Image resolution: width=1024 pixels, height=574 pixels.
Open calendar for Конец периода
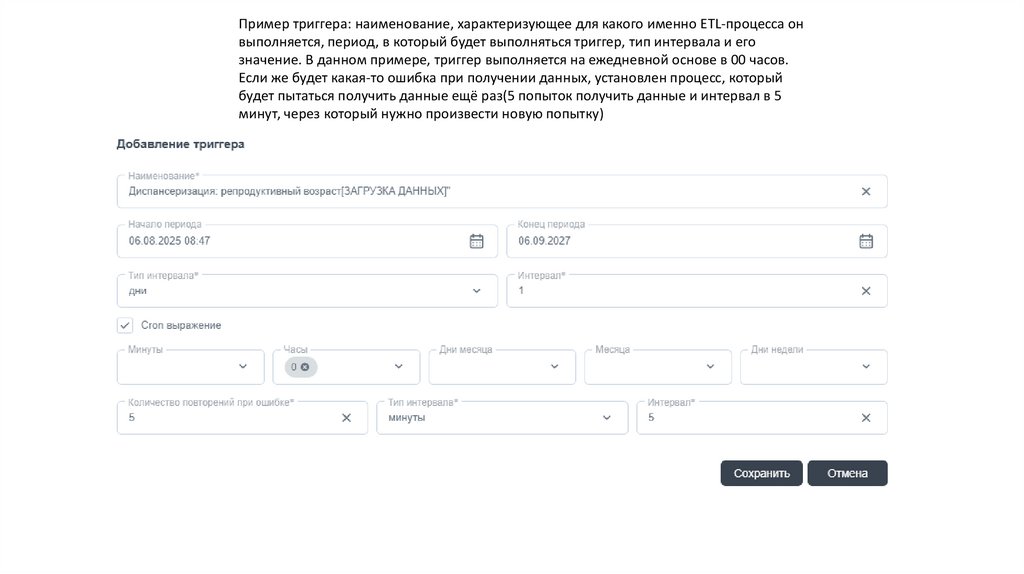pos(866,241)
